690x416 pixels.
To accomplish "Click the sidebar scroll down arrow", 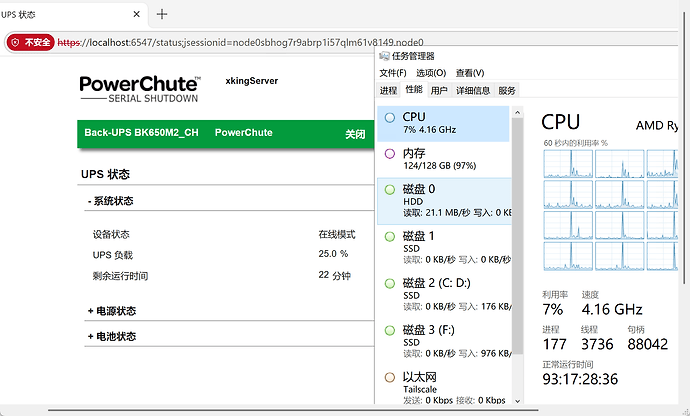I will point(518,401).
